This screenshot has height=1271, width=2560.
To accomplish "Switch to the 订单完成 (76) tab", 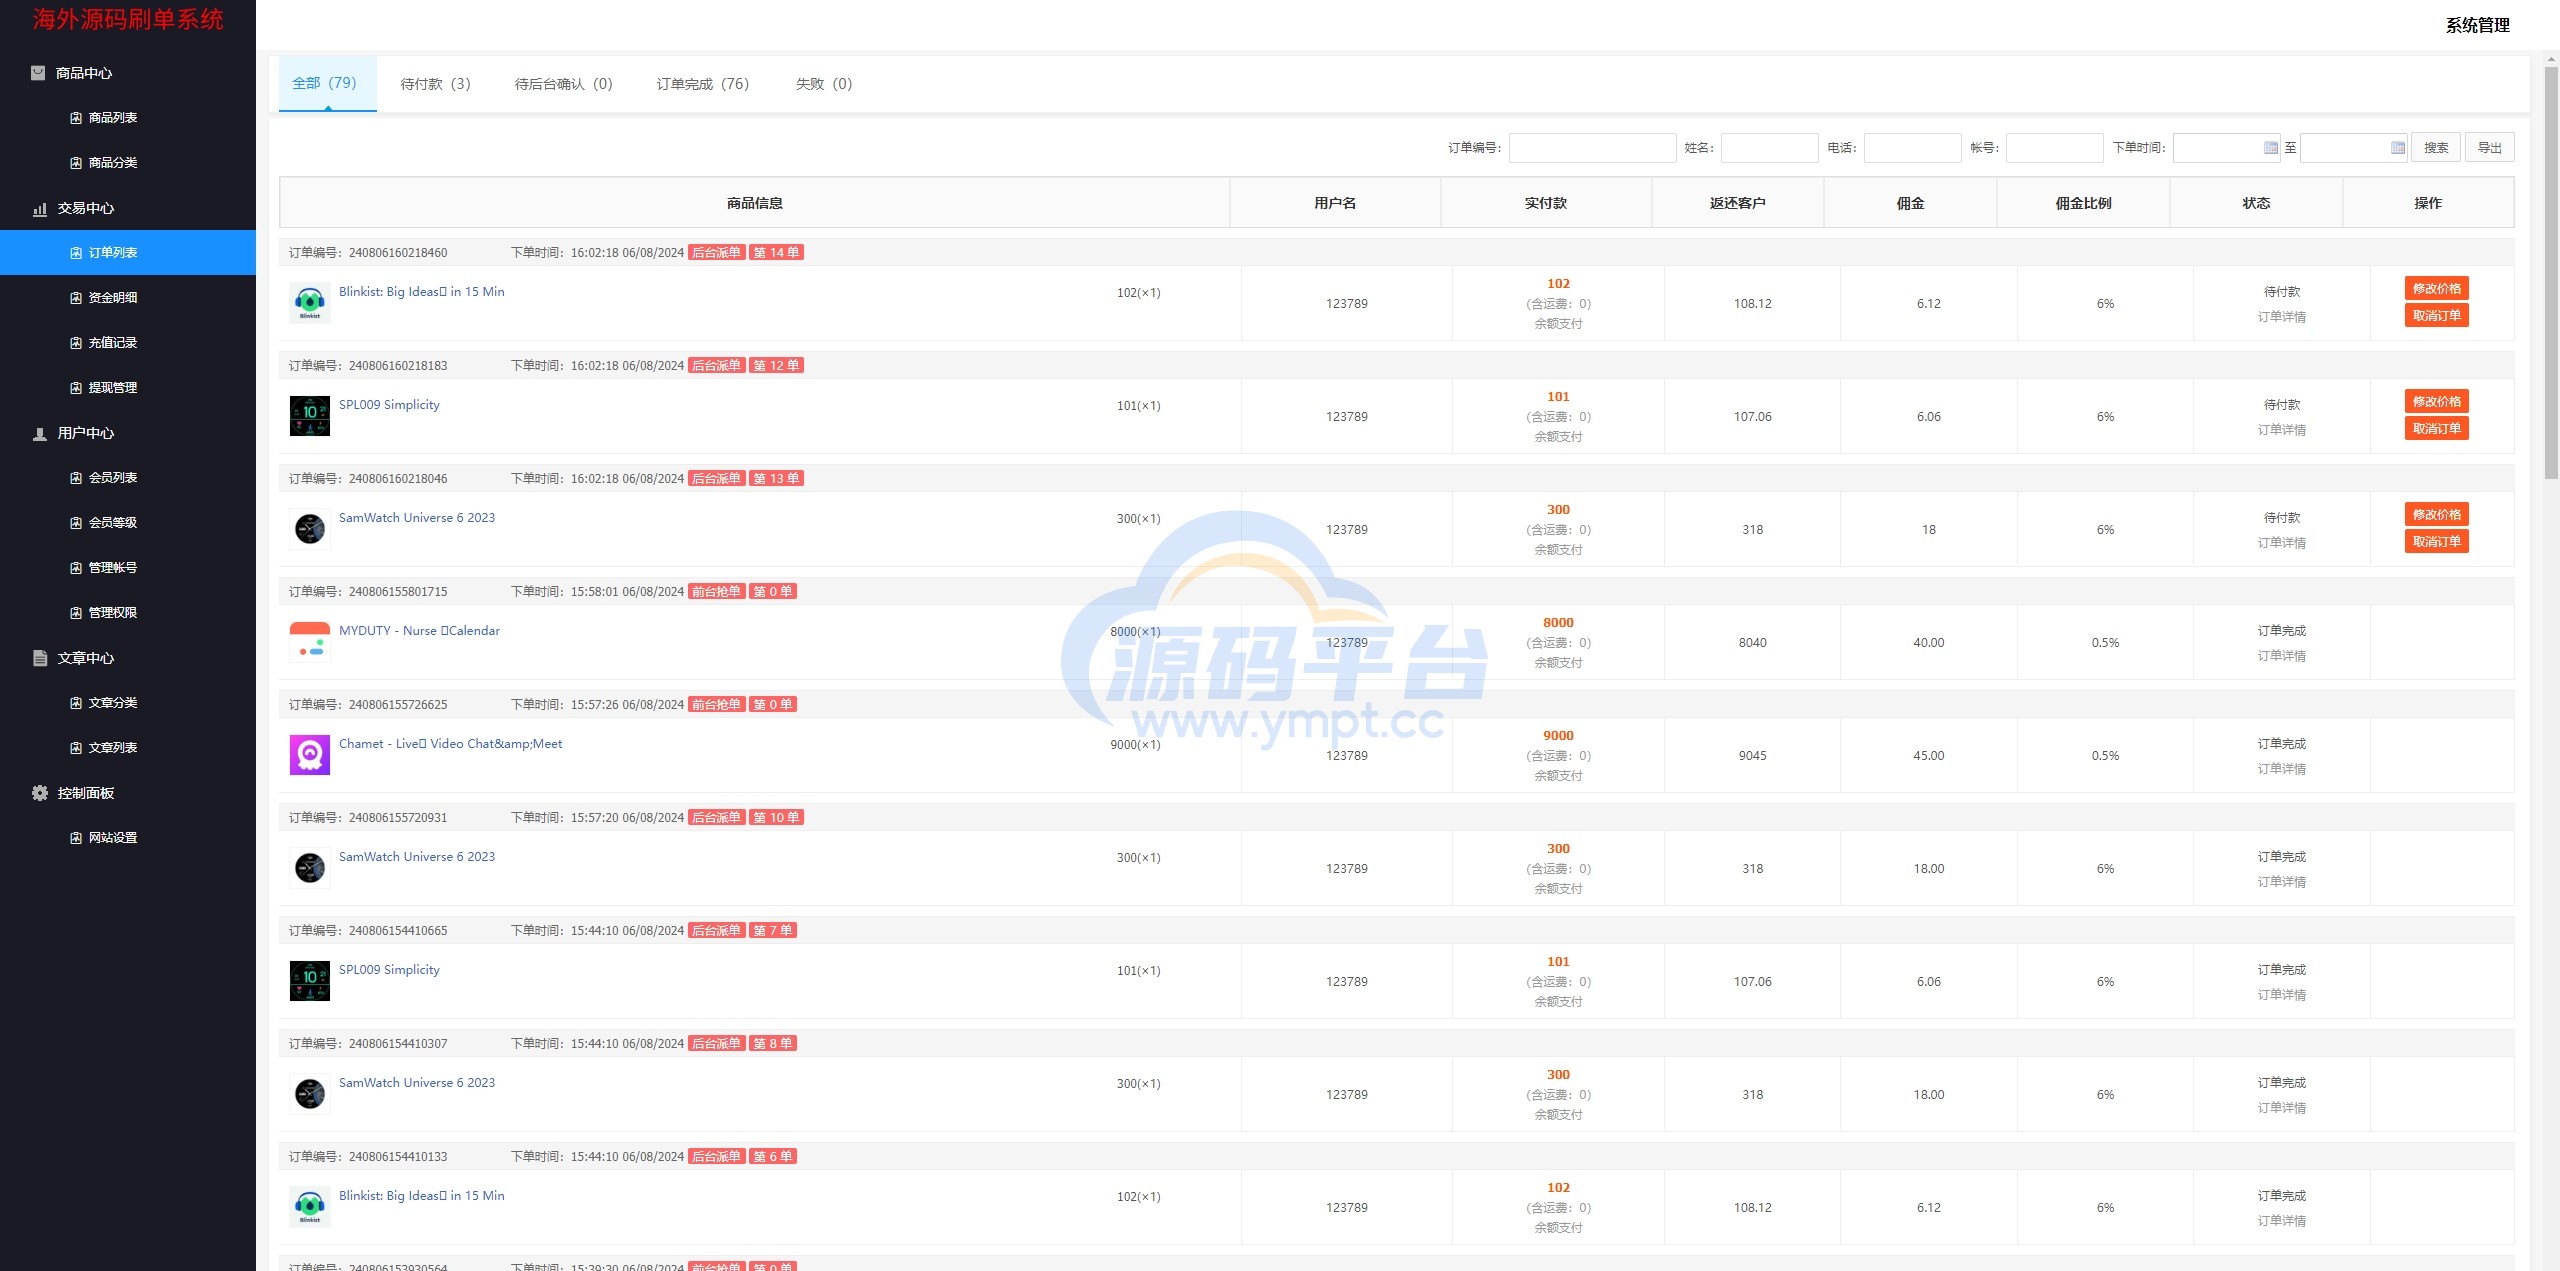I will pyautogui.click(x=702, y=84).
